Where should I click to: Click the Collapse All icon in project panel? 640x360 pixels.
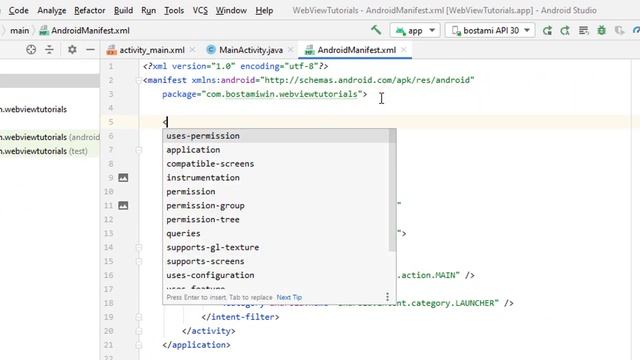[49, 50]
